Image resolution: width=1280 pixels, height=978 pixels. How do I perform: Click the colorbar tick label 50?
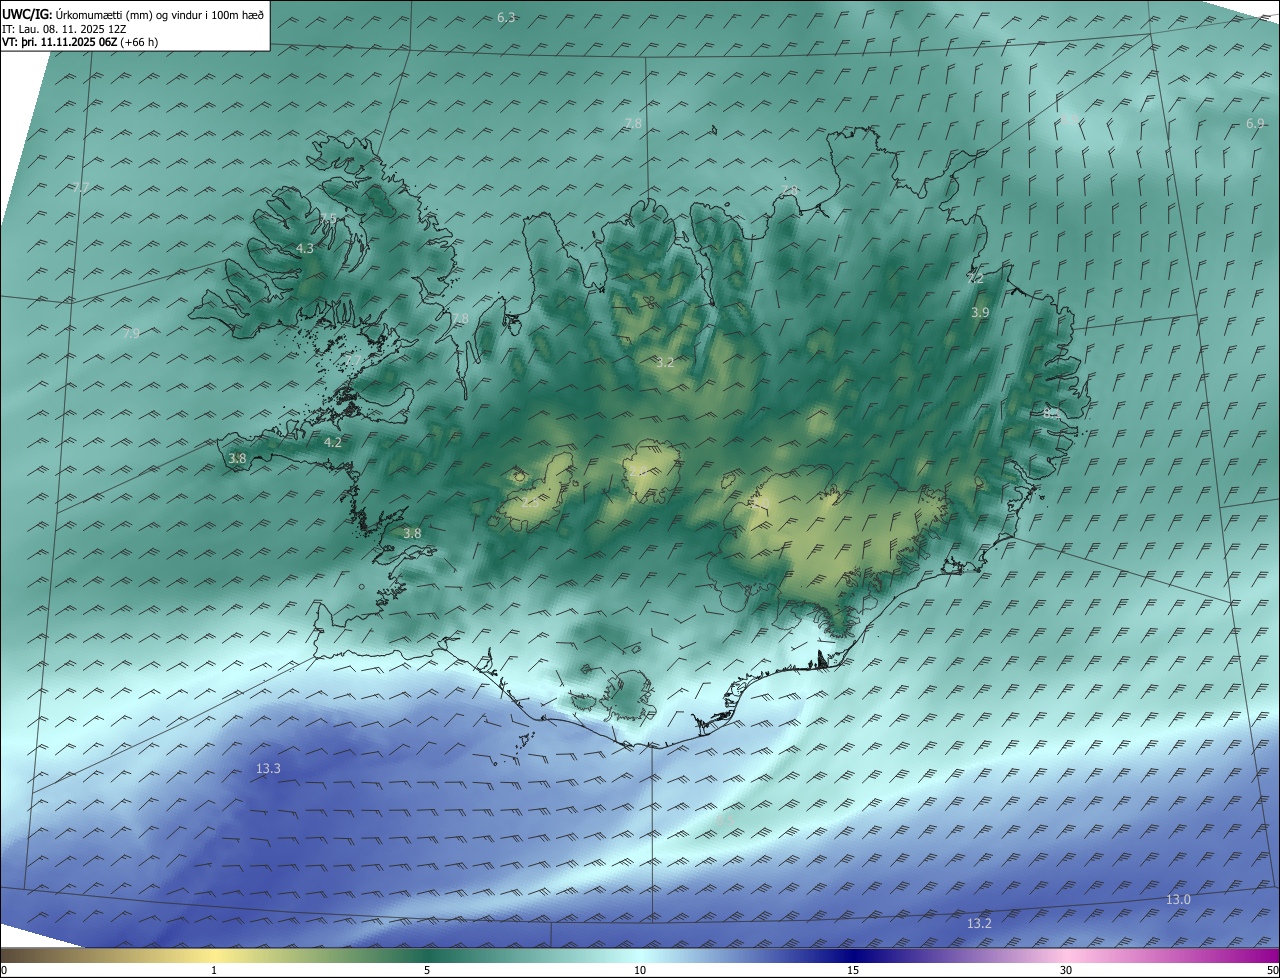(x=1272, y=970)
